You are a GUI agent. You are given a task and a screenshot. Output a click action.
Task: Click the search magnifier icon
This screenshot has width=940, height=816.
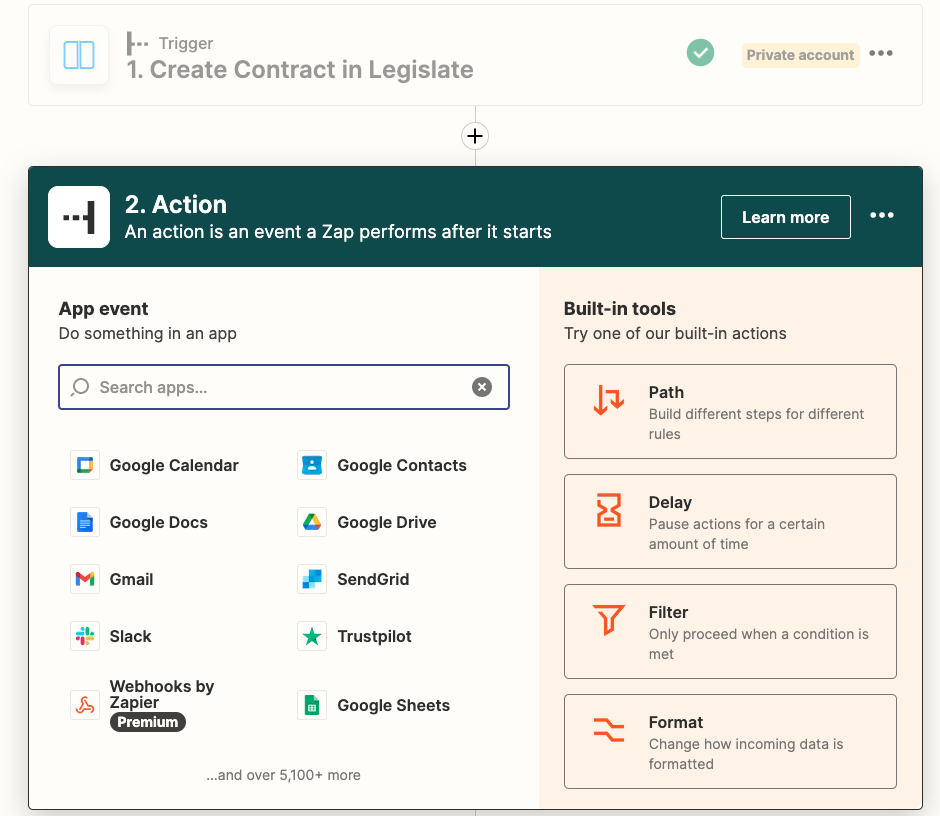(80, 387)
